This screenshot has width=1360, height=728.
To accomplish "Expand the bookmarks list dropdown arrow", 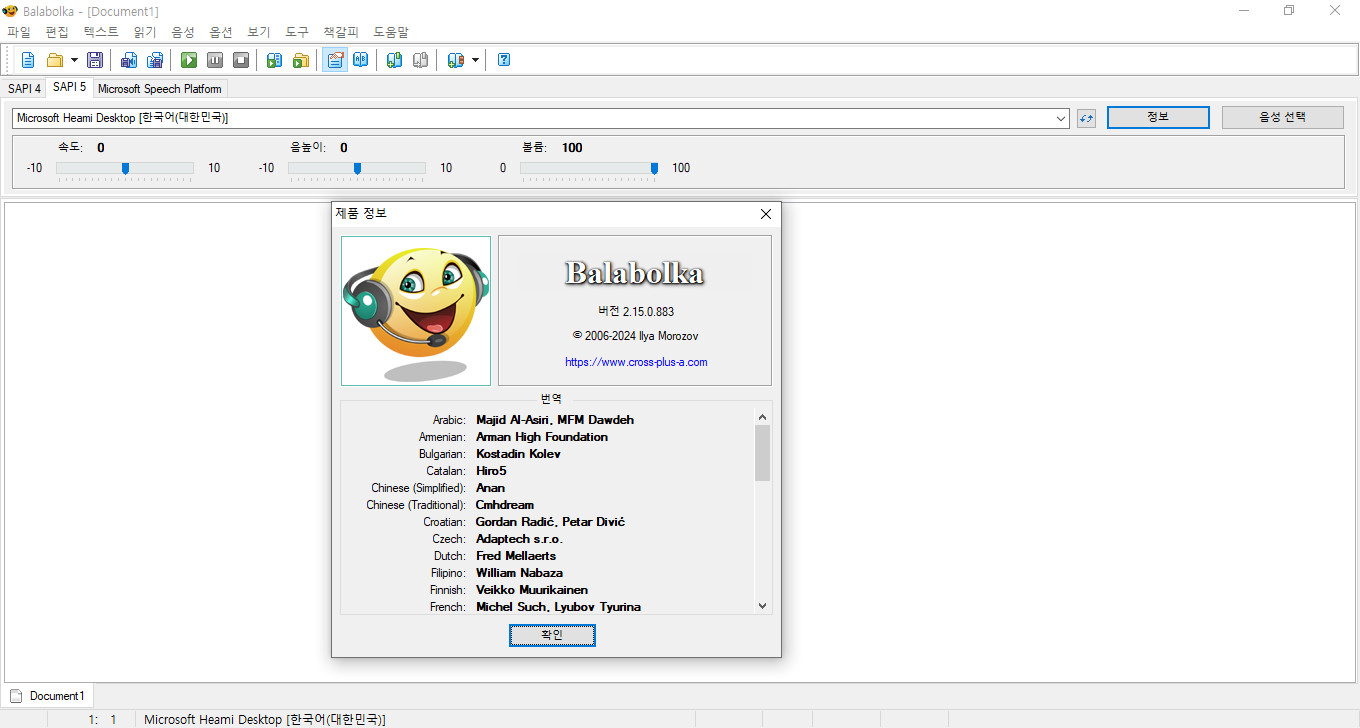I will [x=475, y=60].
